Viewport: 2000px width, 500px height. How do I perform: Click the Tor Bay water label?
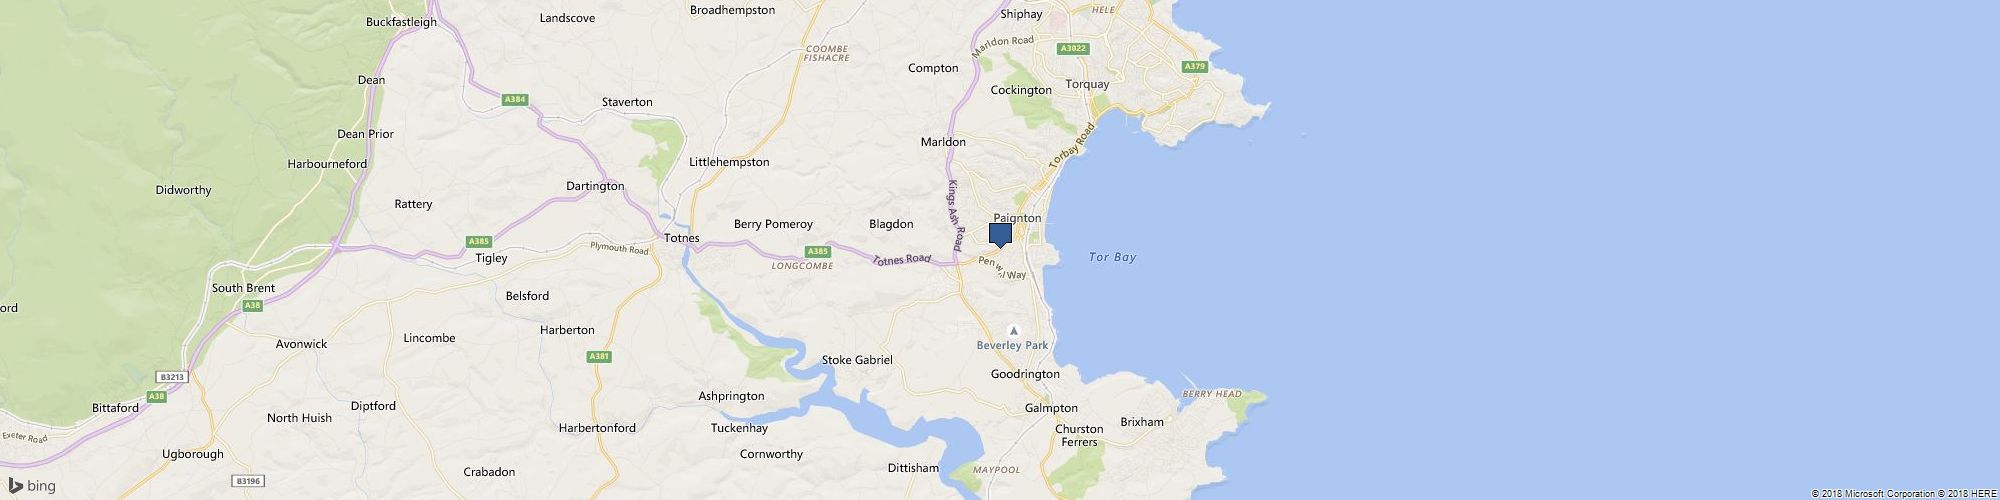(x=1112, y=257)
